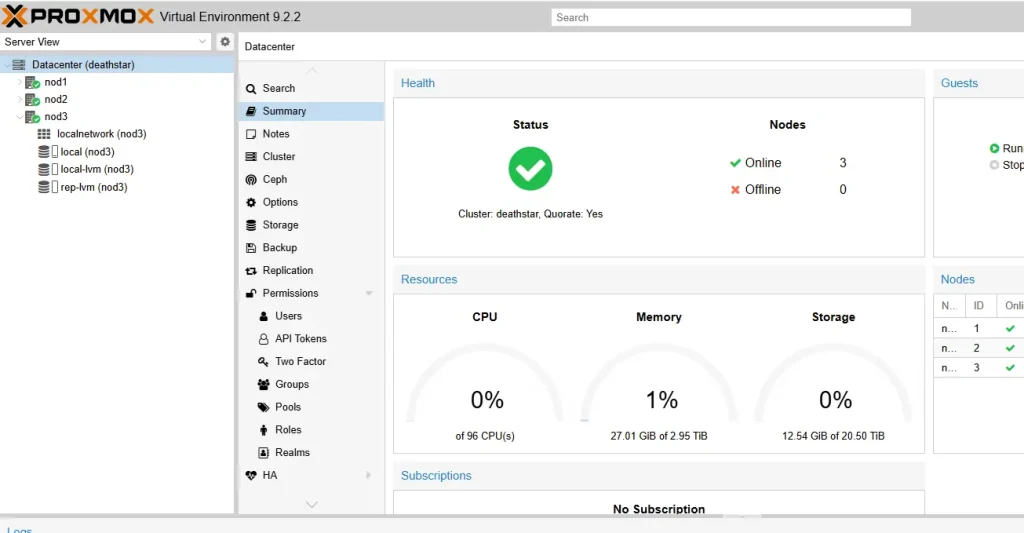The image size is (1024, 533).
Task: Select local-lvm (nod3) in tree
Action: (x=97, y=169)
